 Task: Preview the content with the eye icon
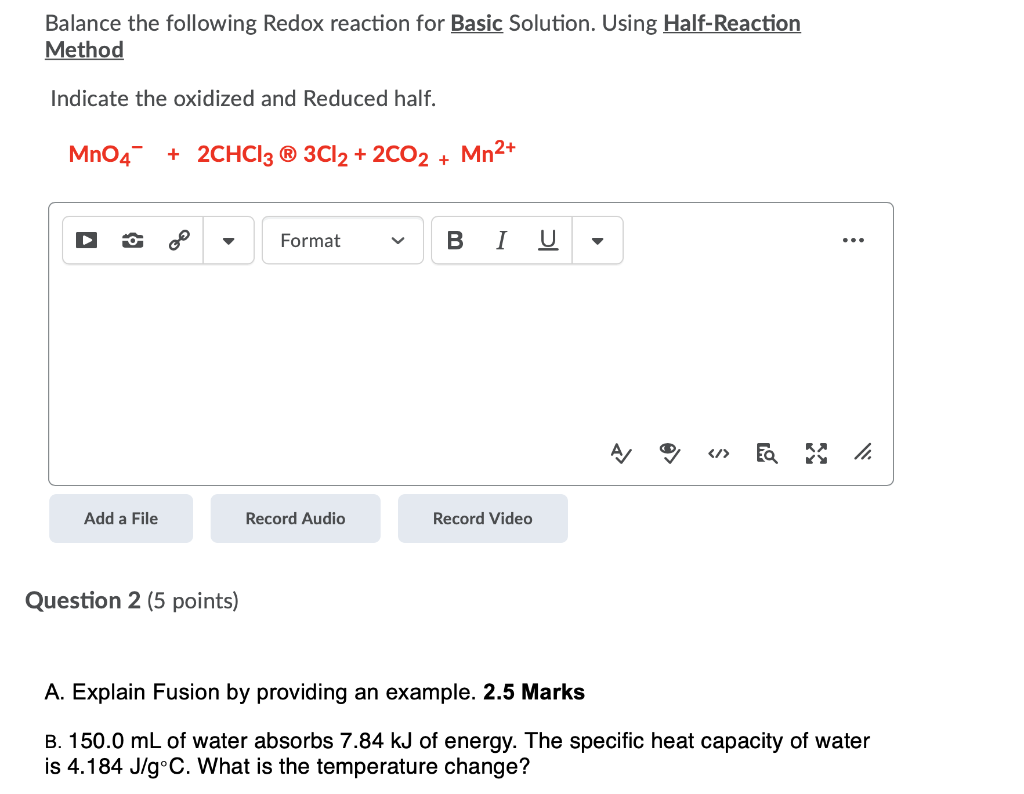click(670, 453)
